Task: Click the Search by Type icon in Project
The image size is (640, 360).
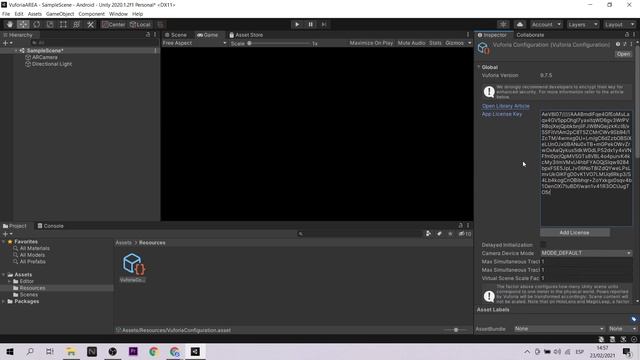Action: pos(428,234)
